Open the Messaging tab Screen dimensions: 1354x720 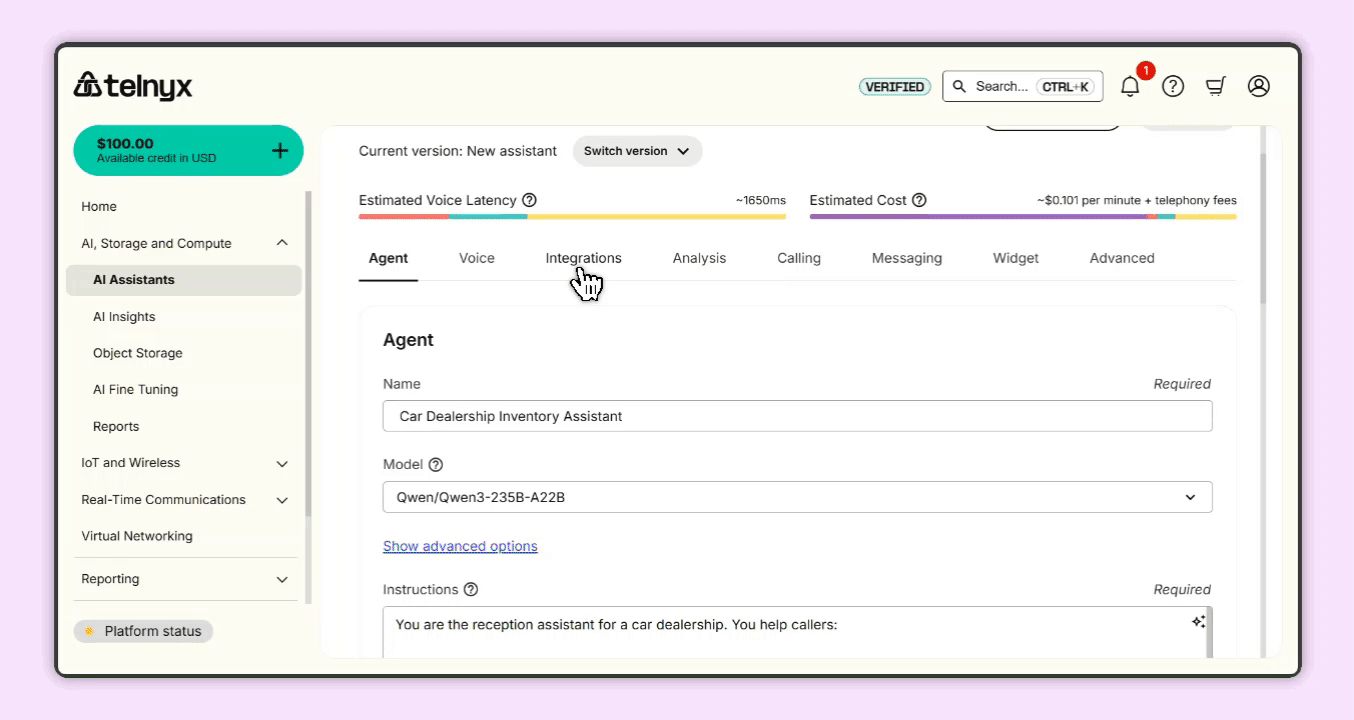[x=906, y=258]
